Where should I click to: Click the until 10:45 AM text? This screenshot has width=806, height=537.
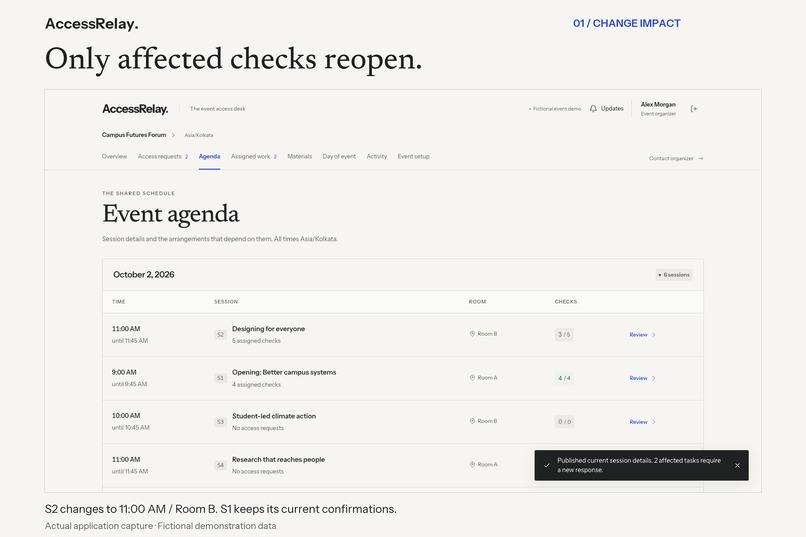pyautogui.click(x=131, y=428)
